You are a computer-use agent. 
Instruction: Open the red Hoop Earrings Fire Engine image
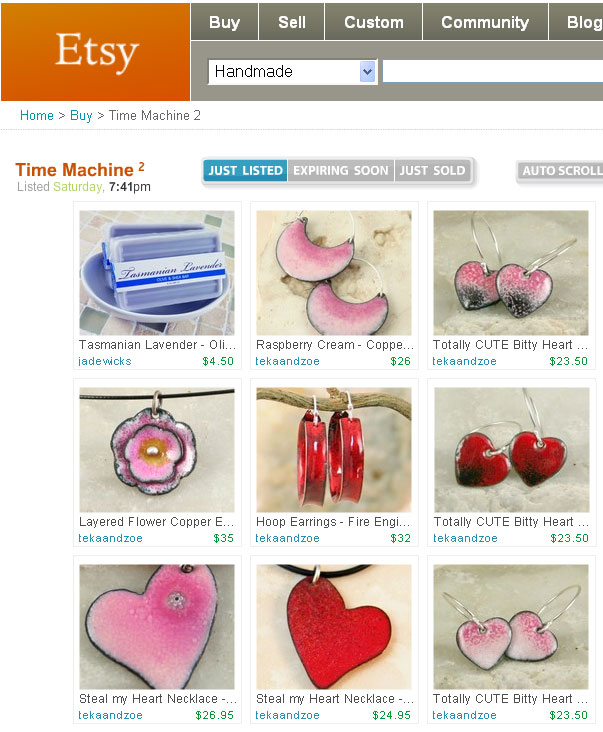(334, 450)
